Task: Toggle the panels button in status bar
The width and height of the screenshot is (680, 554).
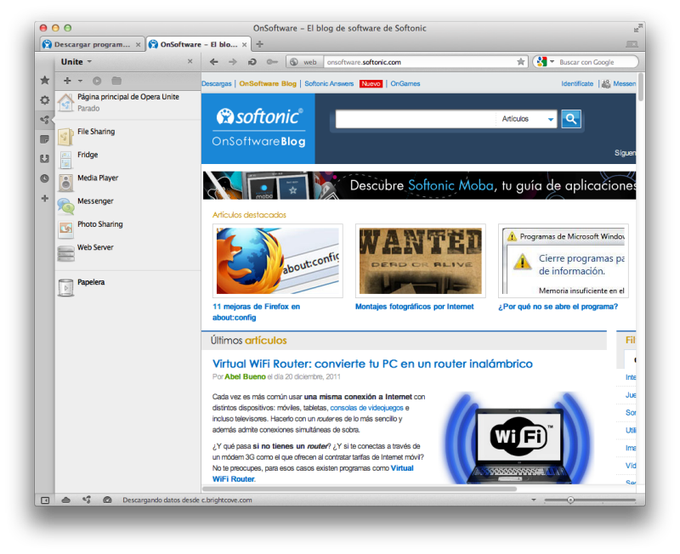Action: click(45, 500)
